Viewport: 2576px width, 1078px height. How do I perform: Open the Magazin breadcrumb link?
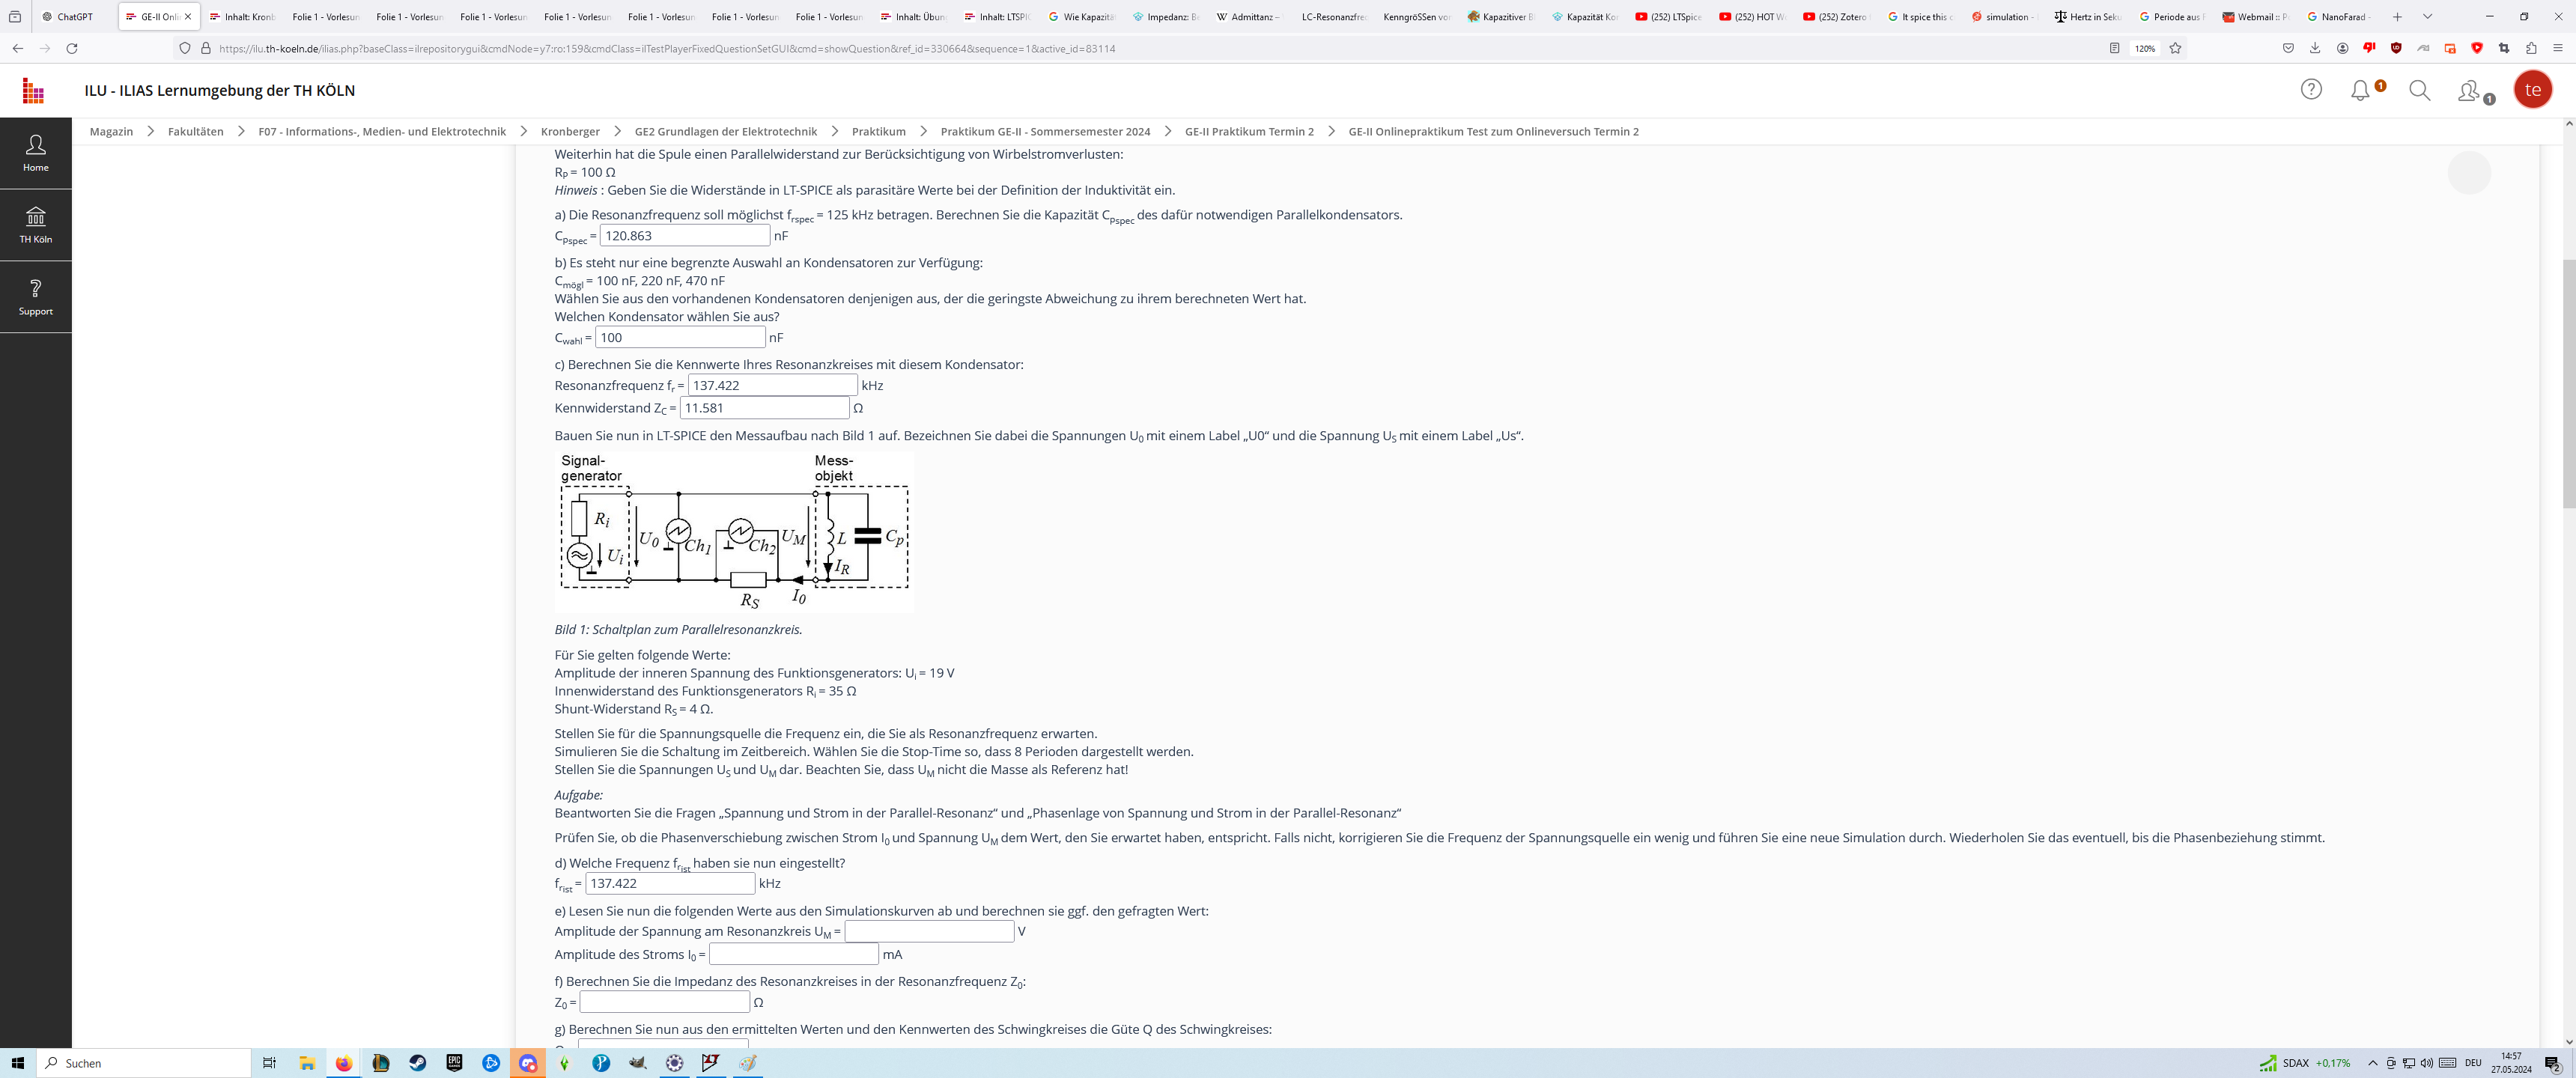[x=111, y=131]
